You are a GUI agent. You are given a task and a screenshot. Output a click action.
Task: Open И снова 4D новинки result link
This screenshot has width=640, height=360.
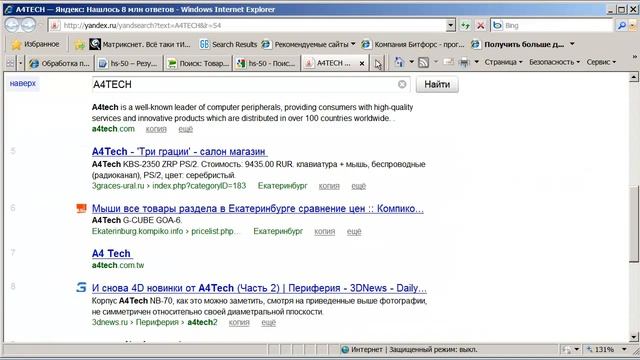[259, 288]
